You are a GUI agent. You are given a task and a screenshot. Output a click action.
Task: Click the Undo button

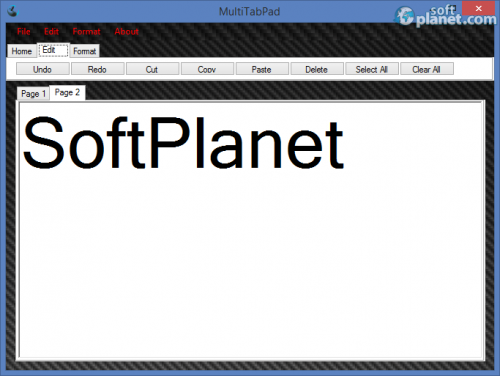pos(43,69)
